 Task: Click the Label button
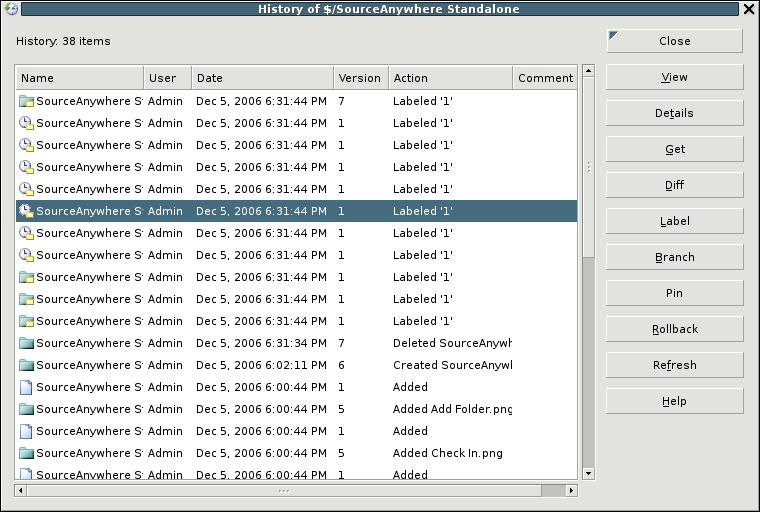[675, 221]
